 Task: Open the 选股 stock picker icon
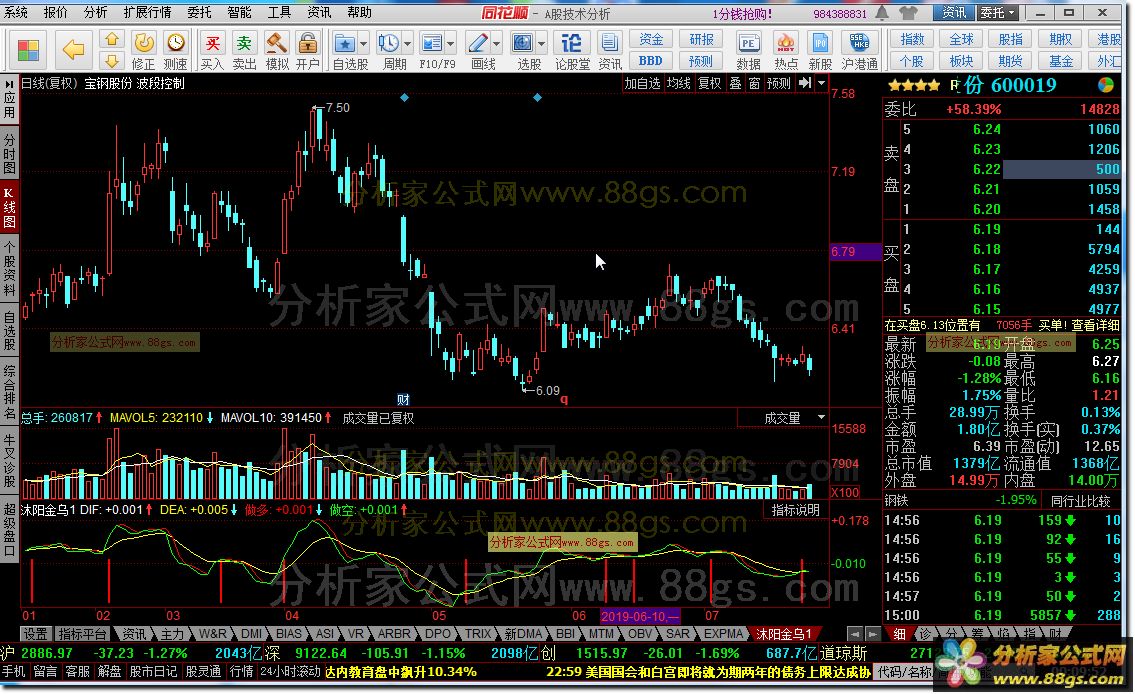(523, 43)
